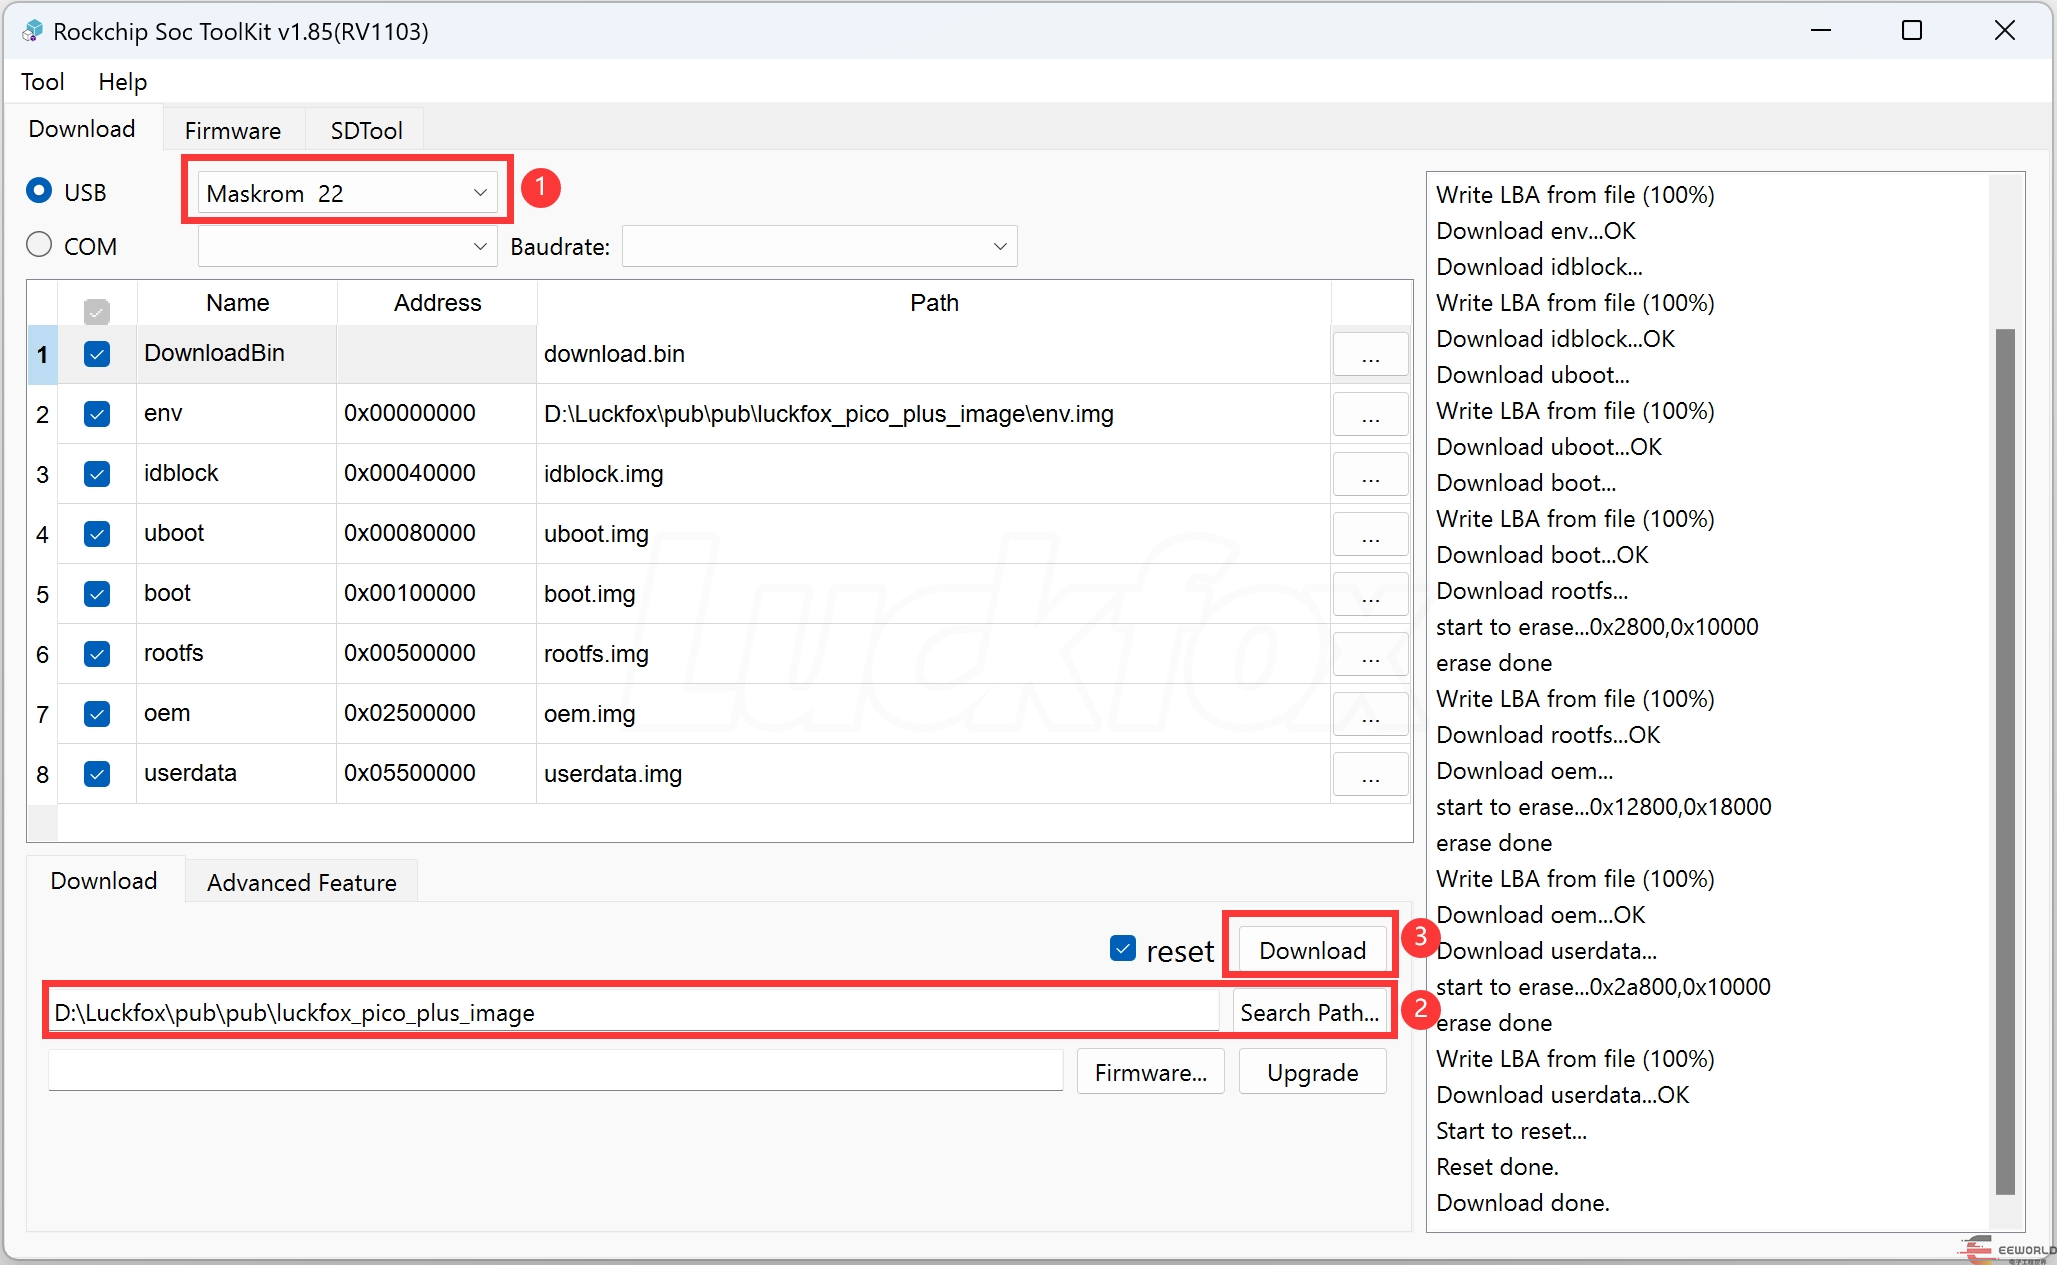Browse file for DownloadBin row
Image resolution: width=2057 pixels, height=1265 pixels.
tap(1370, 355)
